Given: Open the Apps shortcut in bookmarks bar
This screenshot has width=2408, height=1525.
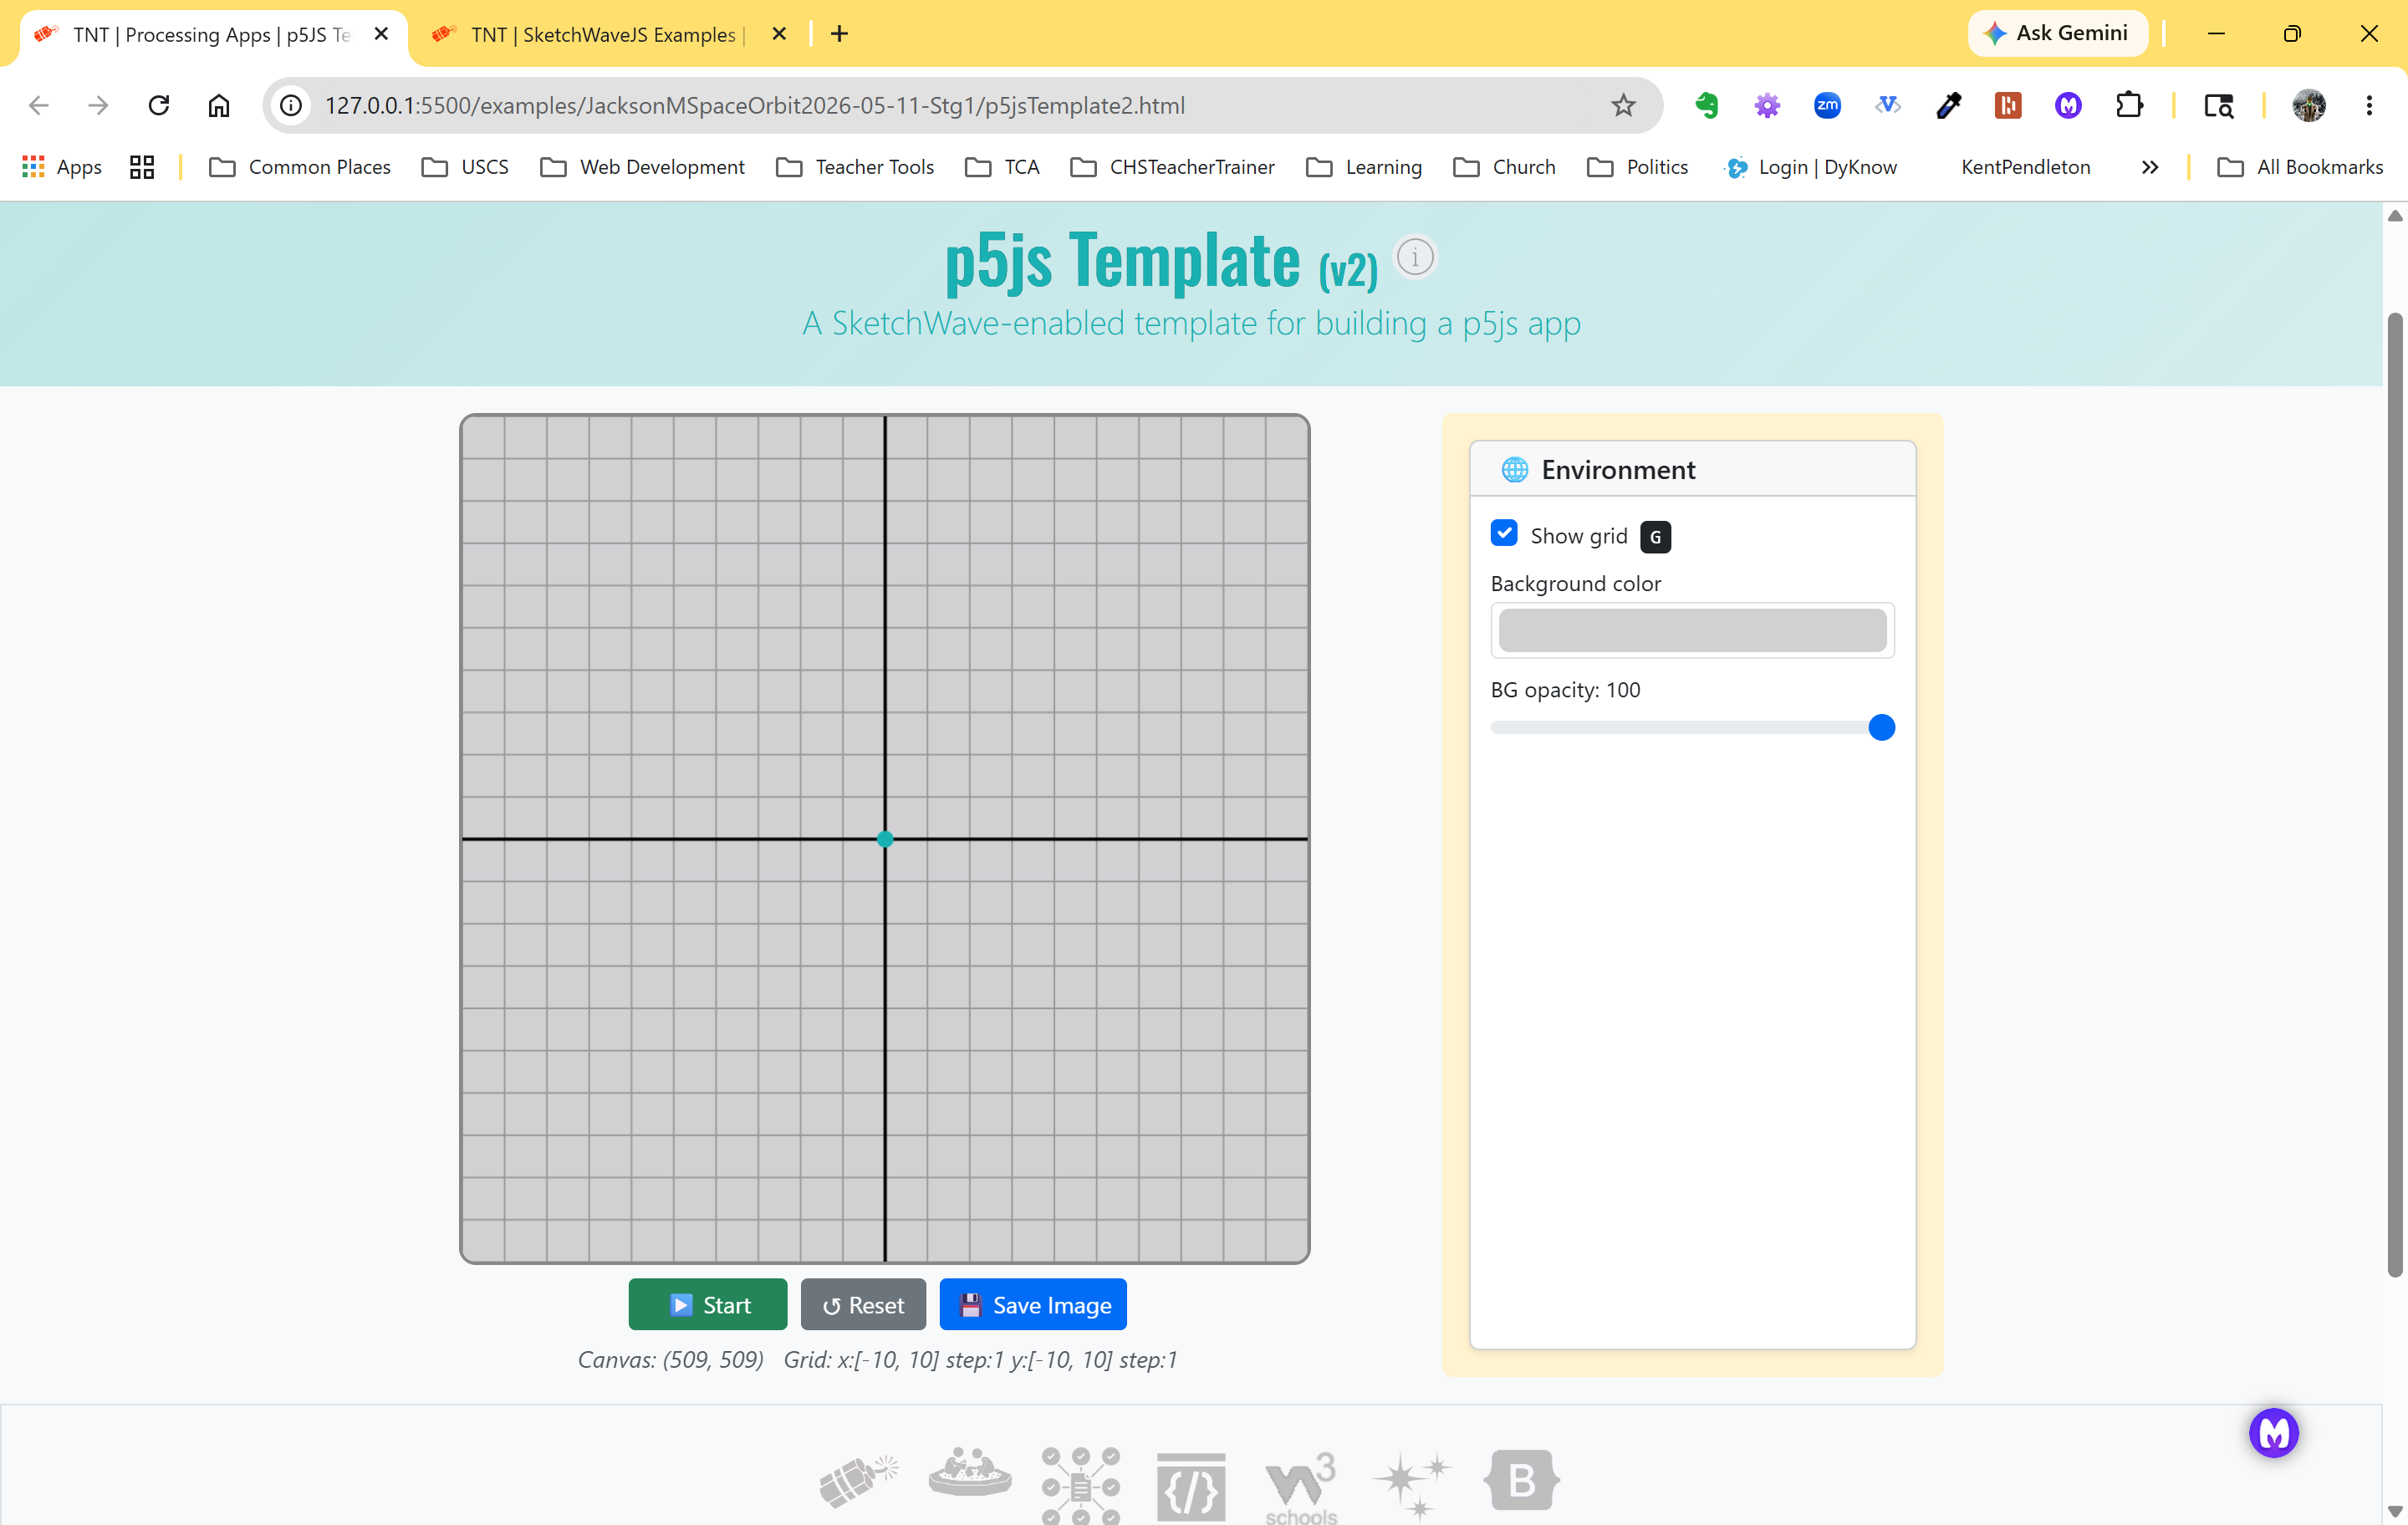Looking at the screenshot, I should coord(62,167).
